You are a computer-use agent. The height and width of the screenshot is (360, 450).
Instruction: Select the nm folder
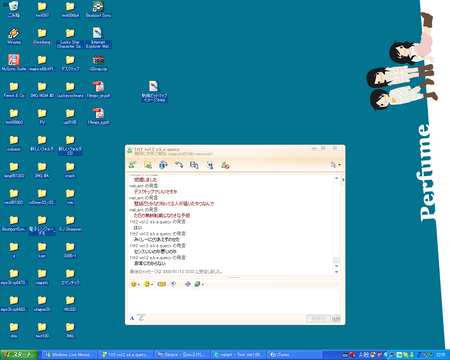70,196
